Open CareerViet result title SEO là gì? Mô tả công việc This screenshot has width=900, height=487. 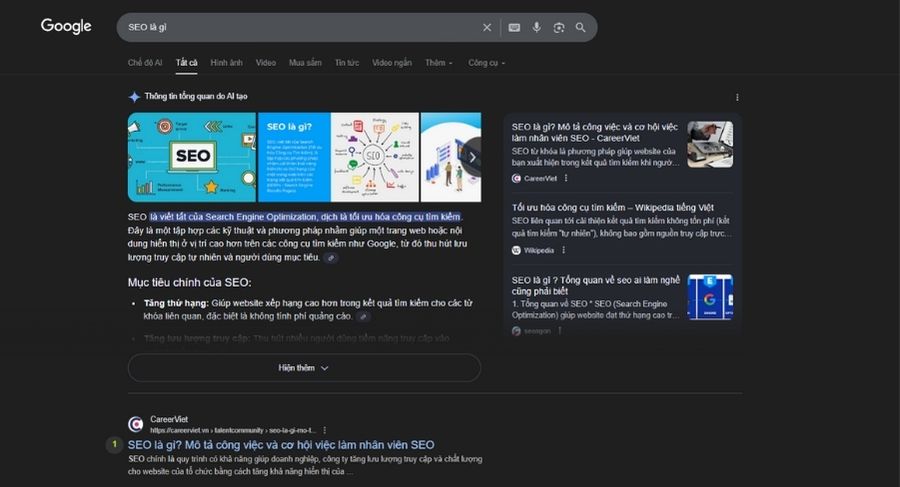pyautogui.click(x=281, y=445)
